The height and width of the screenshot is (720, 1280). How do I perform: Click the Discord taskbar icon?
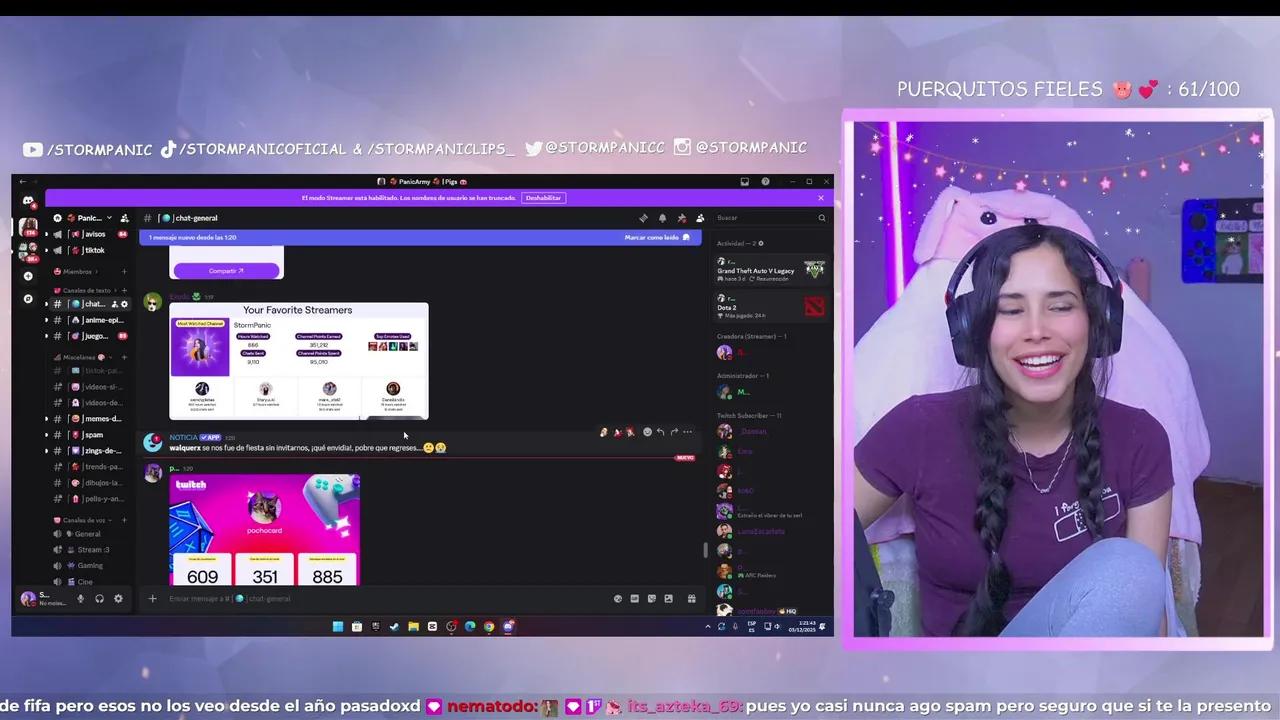(x=508, y=627)
